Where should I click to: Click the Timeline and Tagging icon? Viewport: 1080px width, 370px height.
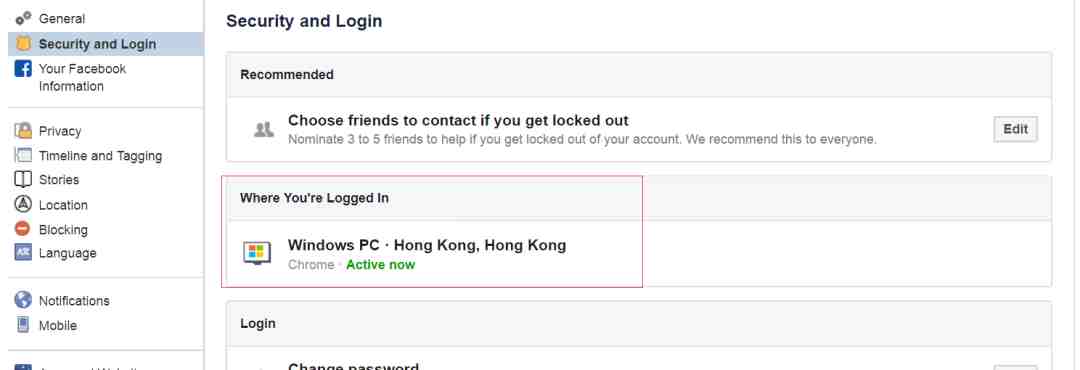click(x=23, y=156)
